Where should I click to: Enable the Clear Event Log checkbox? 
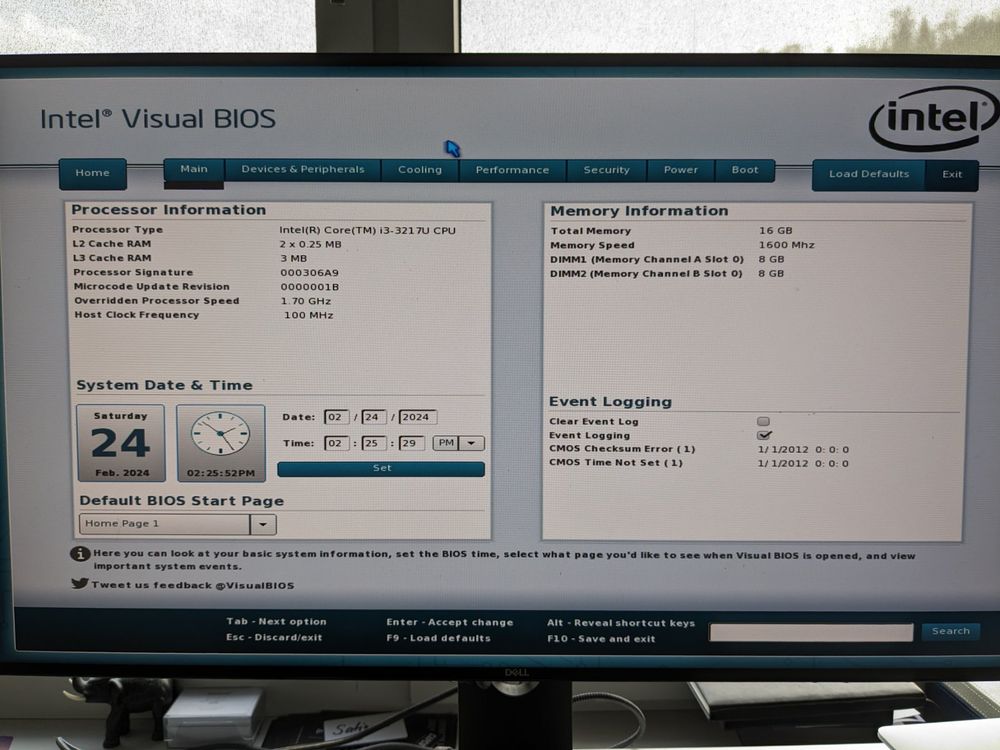(x=763, y=421)
